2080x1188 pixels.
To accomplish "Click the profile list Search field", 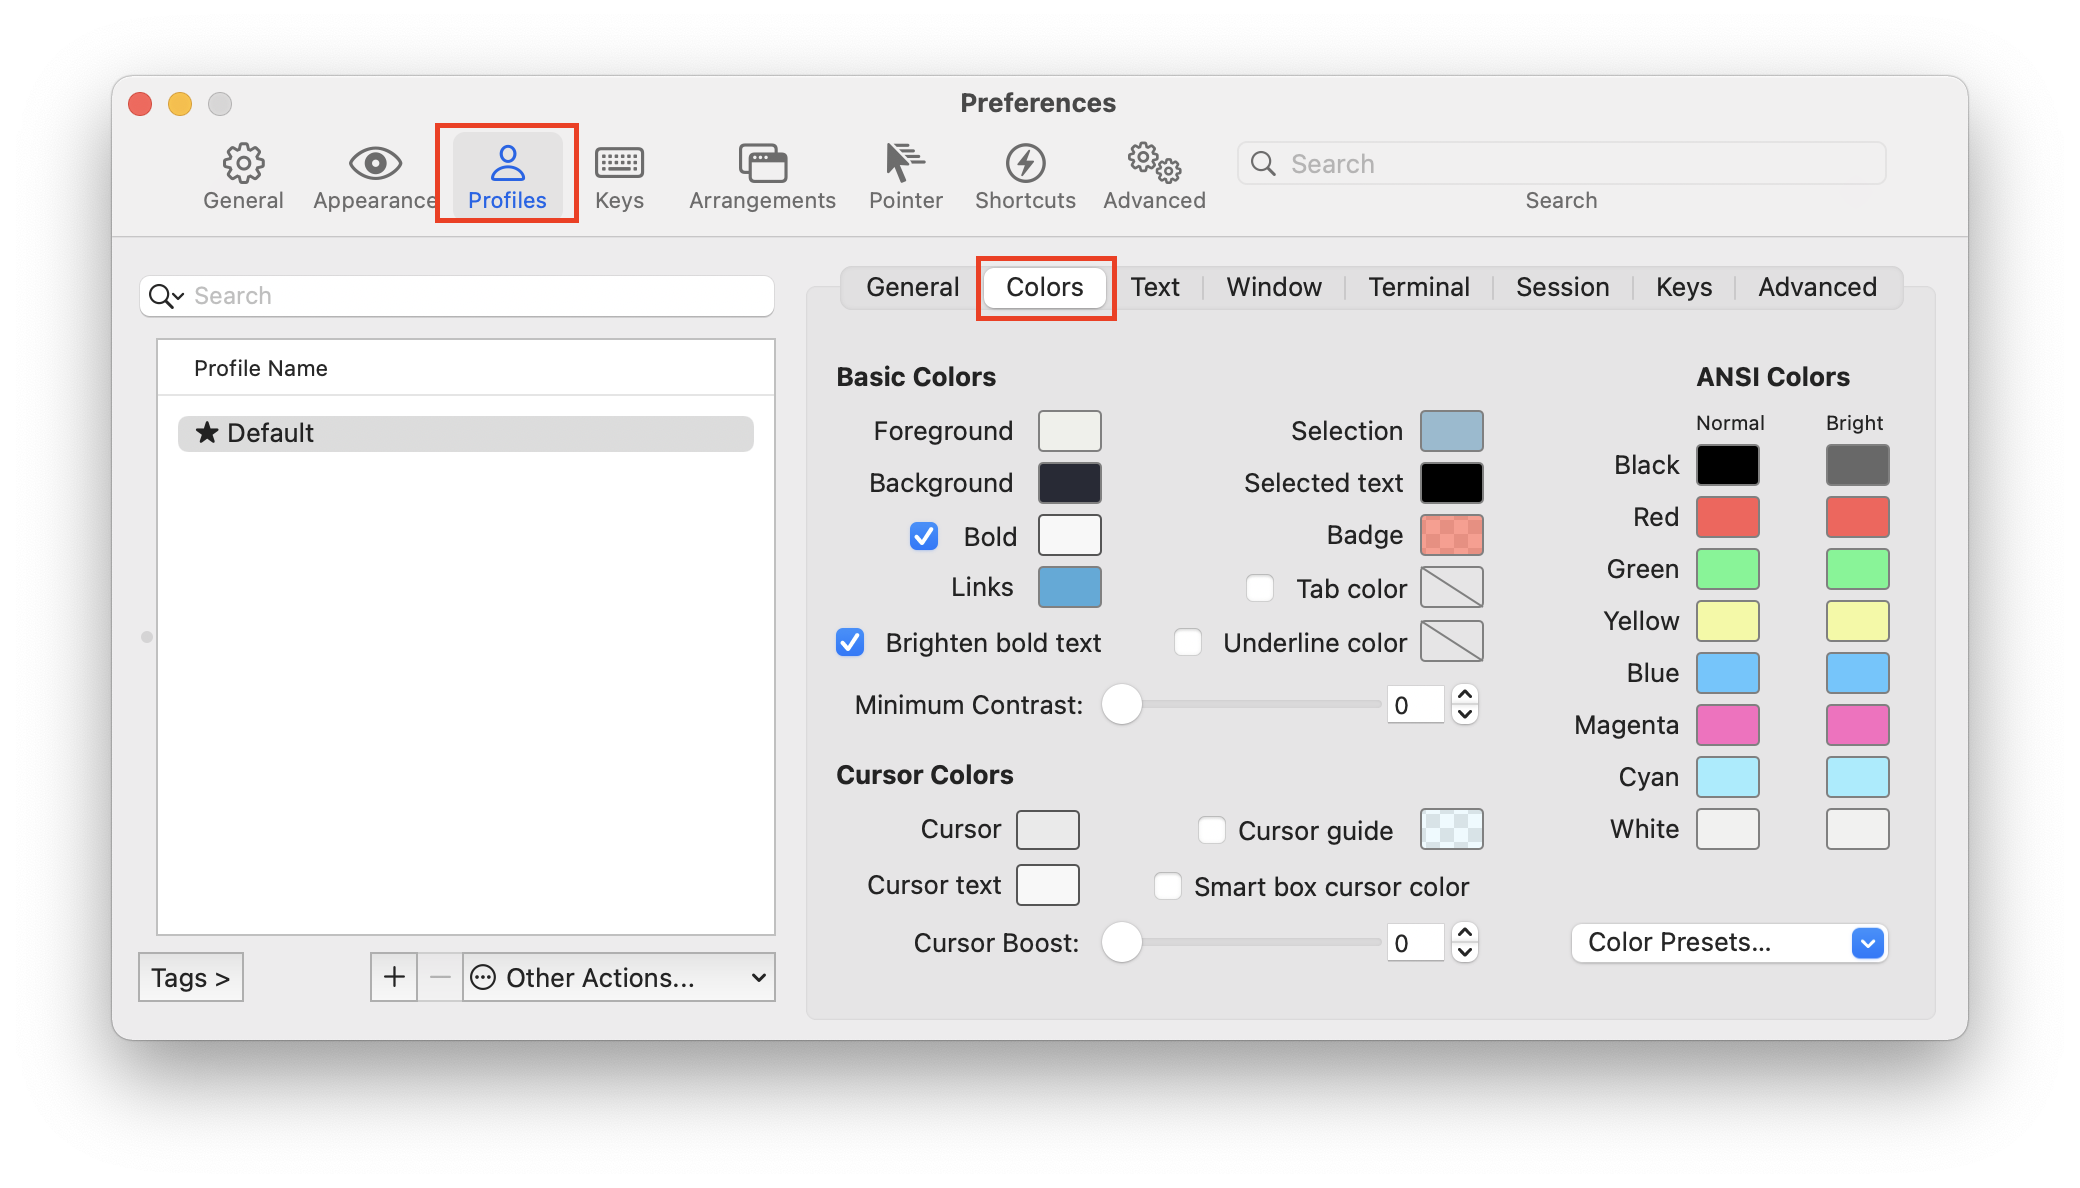I will click(457, 296).
